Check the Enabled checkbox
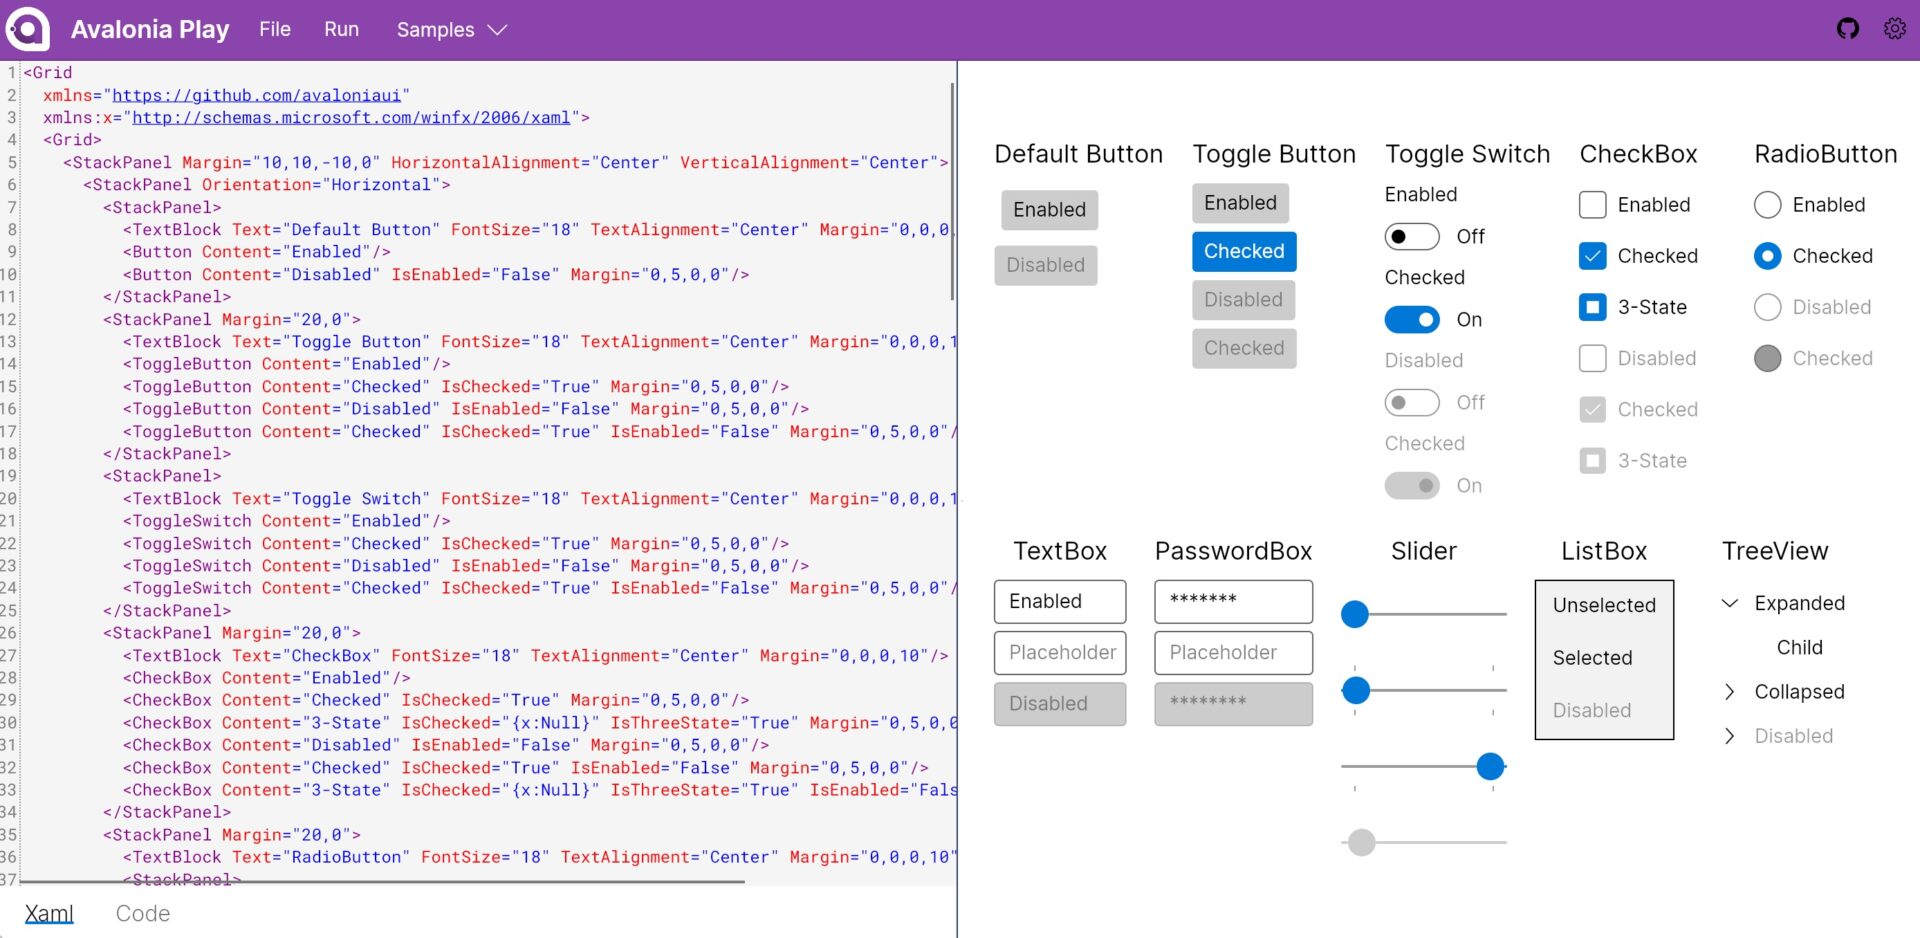Viewport: 1920px width, 938px height. (x=1592, y=204)
